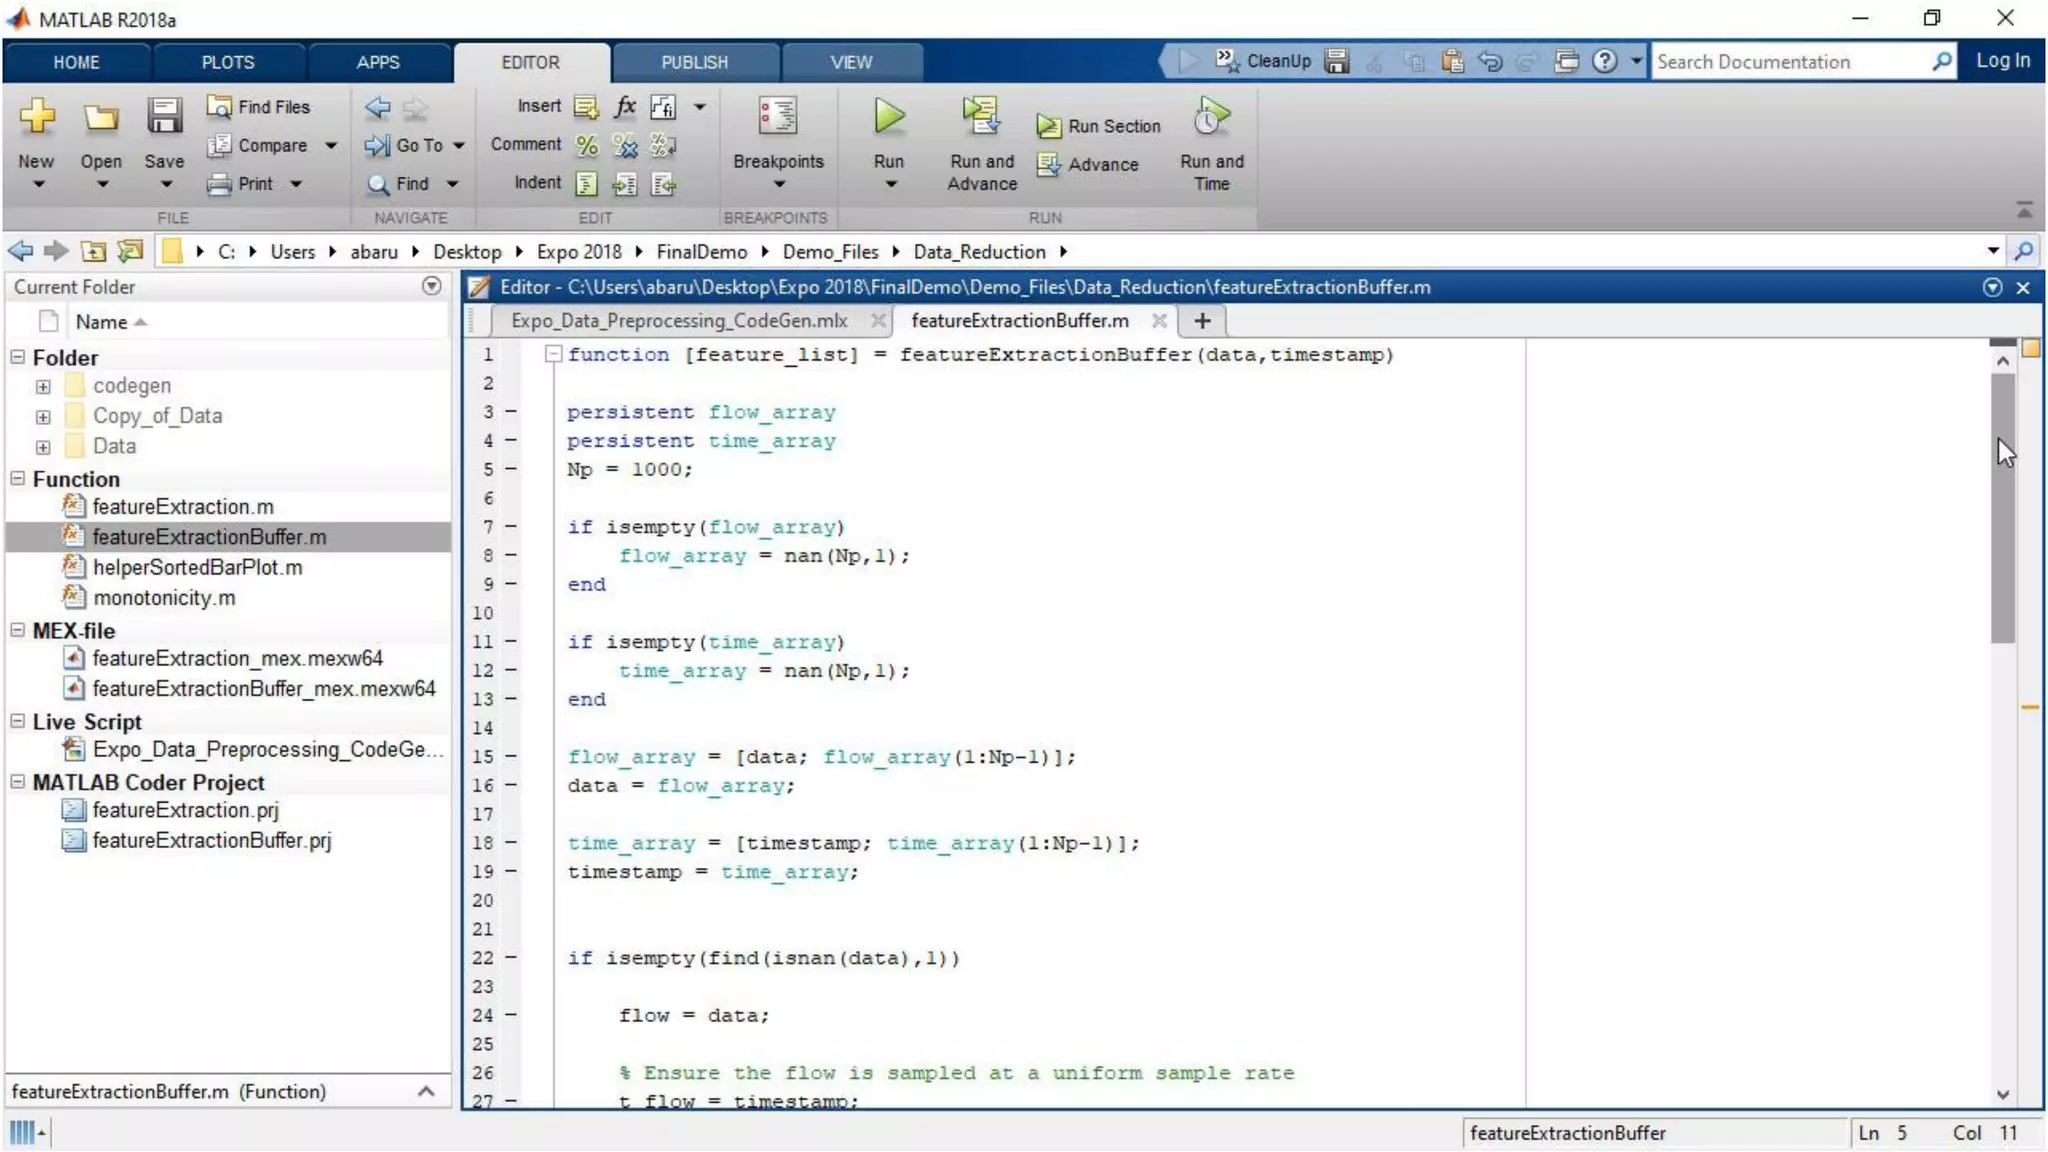
Task: Select helperSortedBarPlot.m in Current Folder
Action: [x=197, y=567]
